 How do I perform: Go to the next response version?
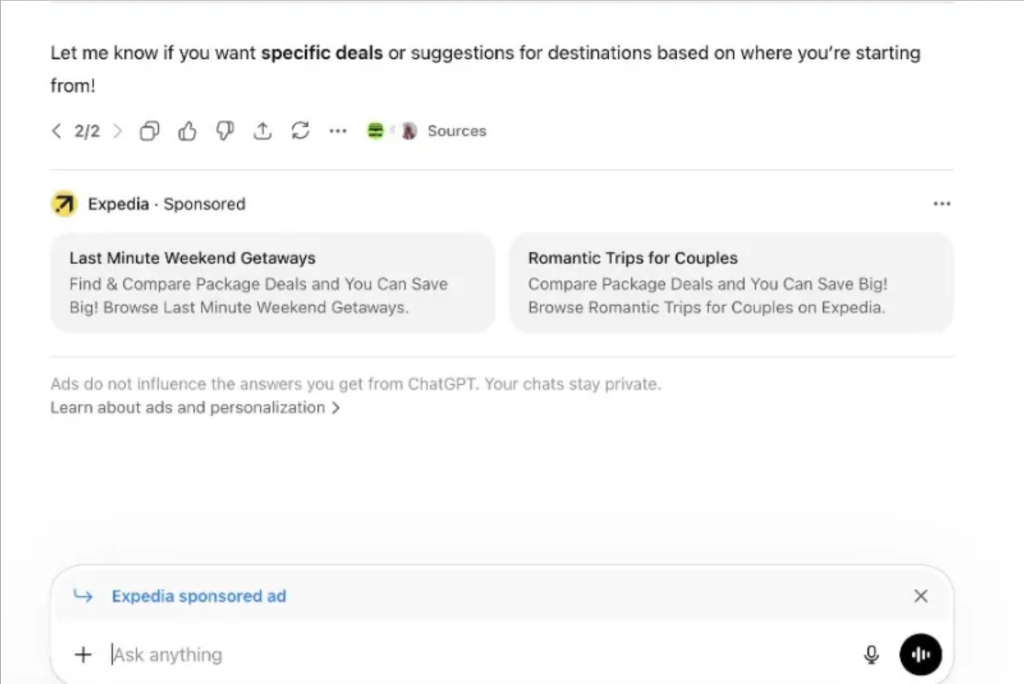click(117, 131)
